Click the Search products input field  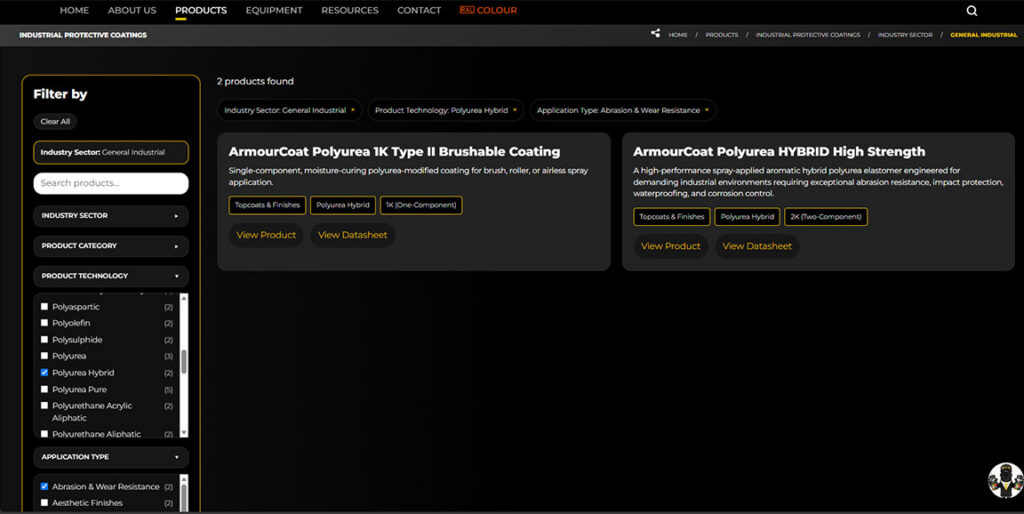(111, 184)
